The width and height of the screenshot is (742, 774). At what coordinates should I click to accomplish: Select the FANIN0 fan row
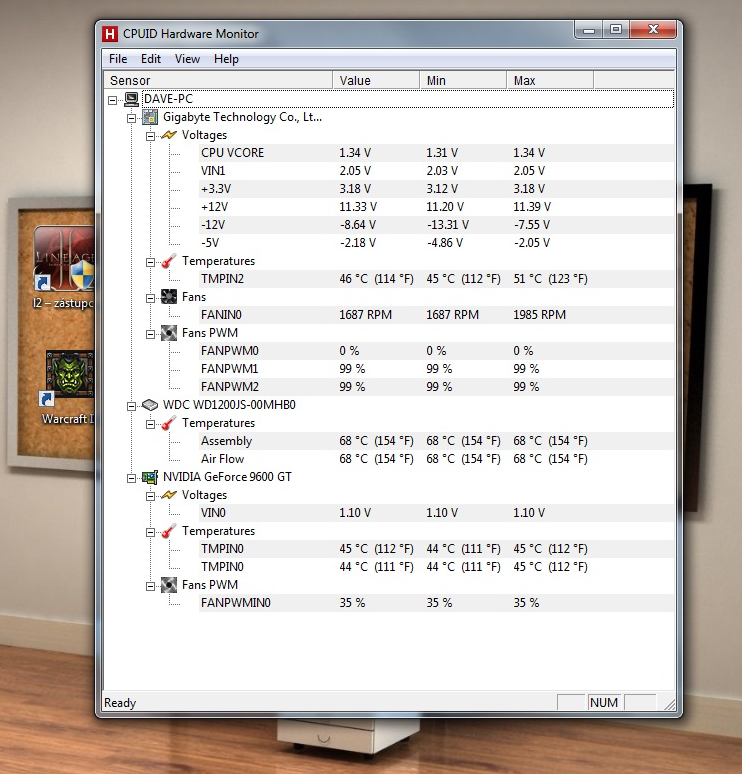[436, 315]
